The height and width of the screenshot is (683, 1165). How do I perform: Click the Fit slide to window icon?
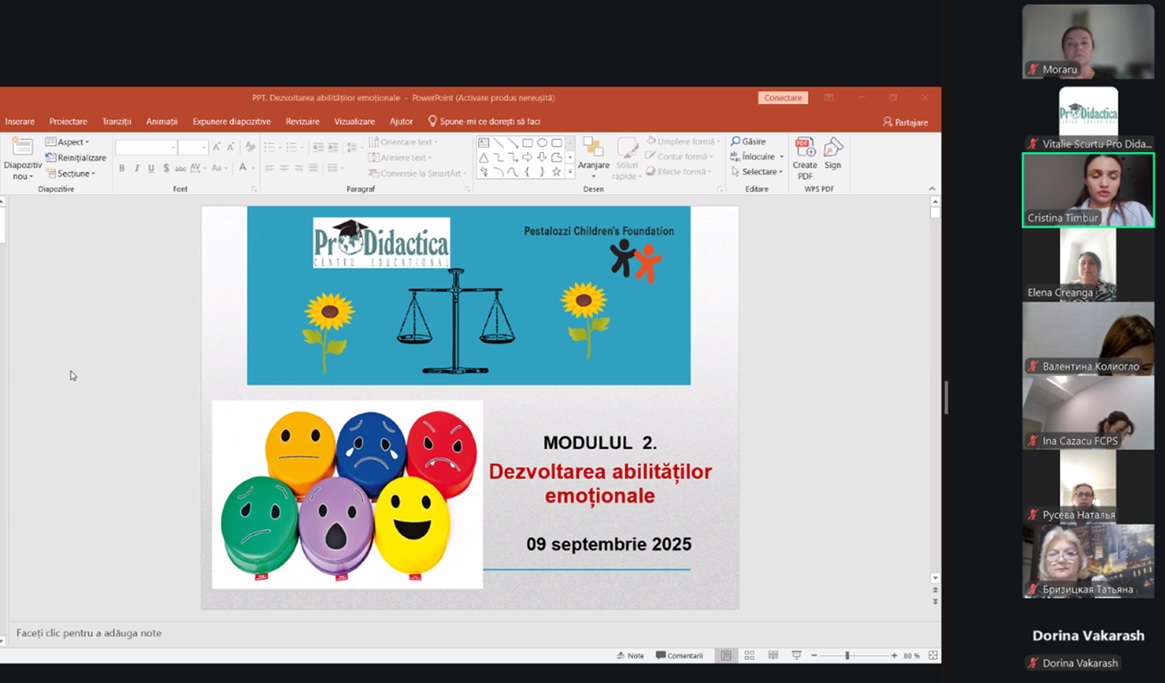point(932,656)
